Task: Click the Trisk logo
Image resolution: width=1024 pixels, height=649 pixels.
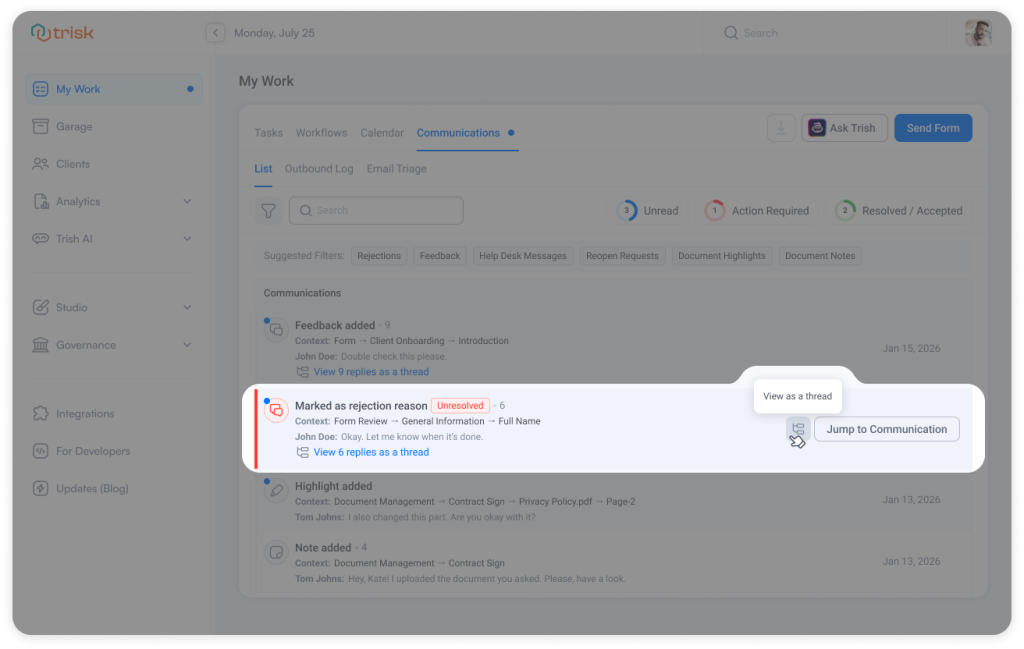Action: pyautogui.click(x=62, y=32)
